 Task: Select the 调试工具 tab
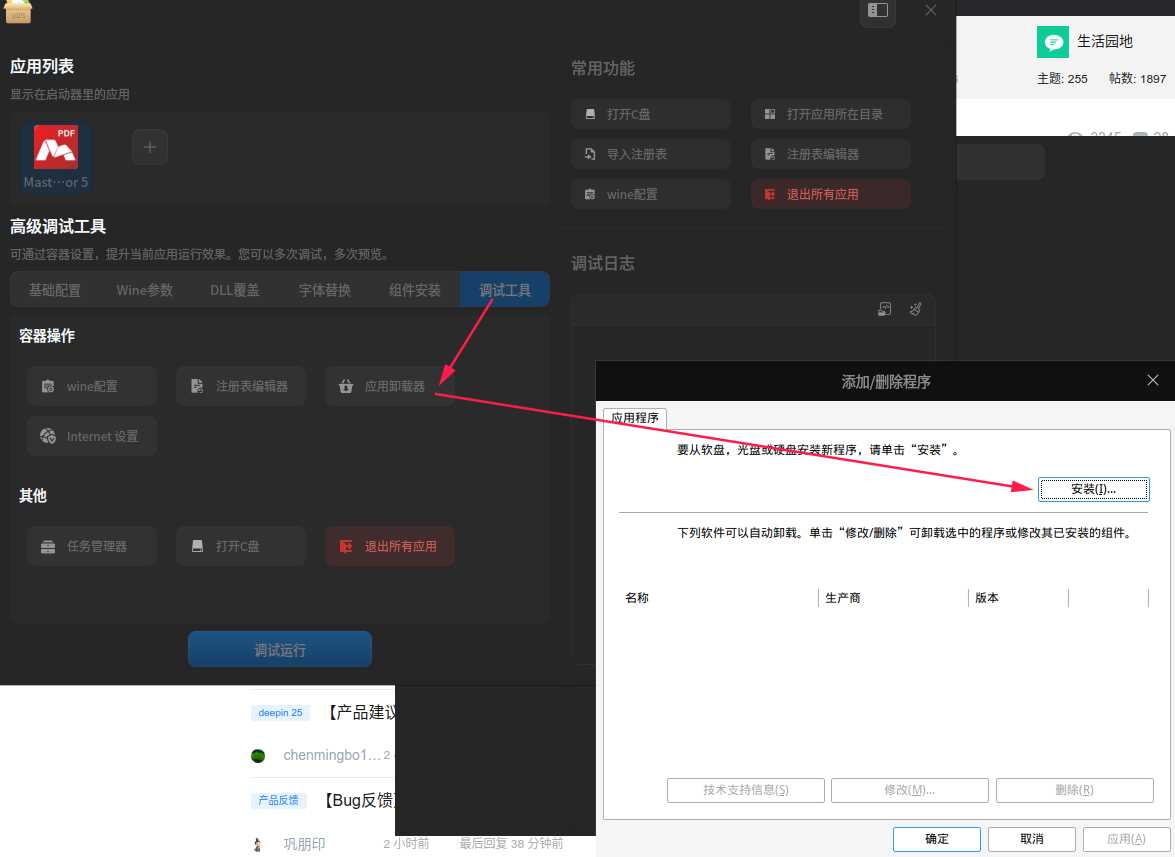tap(504, 290)
